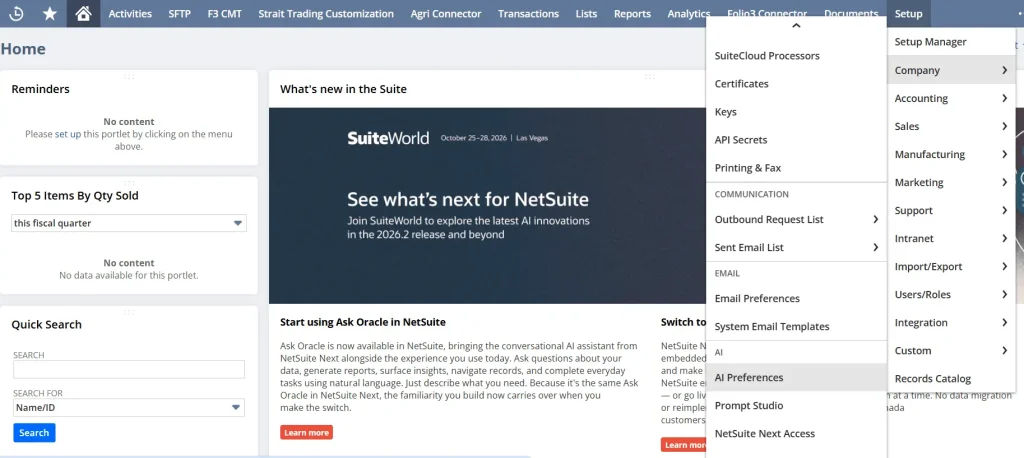
Task: Click the Quick Search text field
Action: (129, 369)
